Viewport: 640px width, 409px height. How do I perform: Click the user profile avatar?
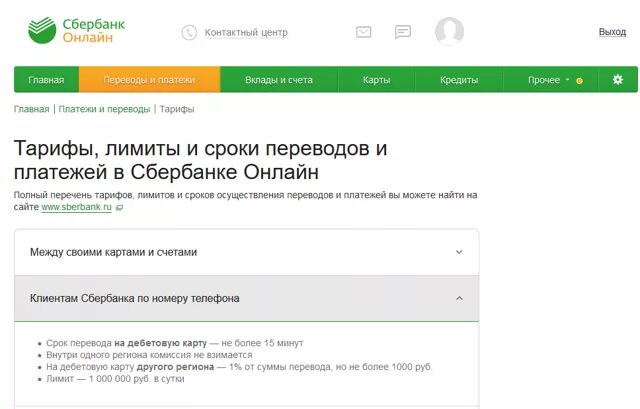(449, 31)
